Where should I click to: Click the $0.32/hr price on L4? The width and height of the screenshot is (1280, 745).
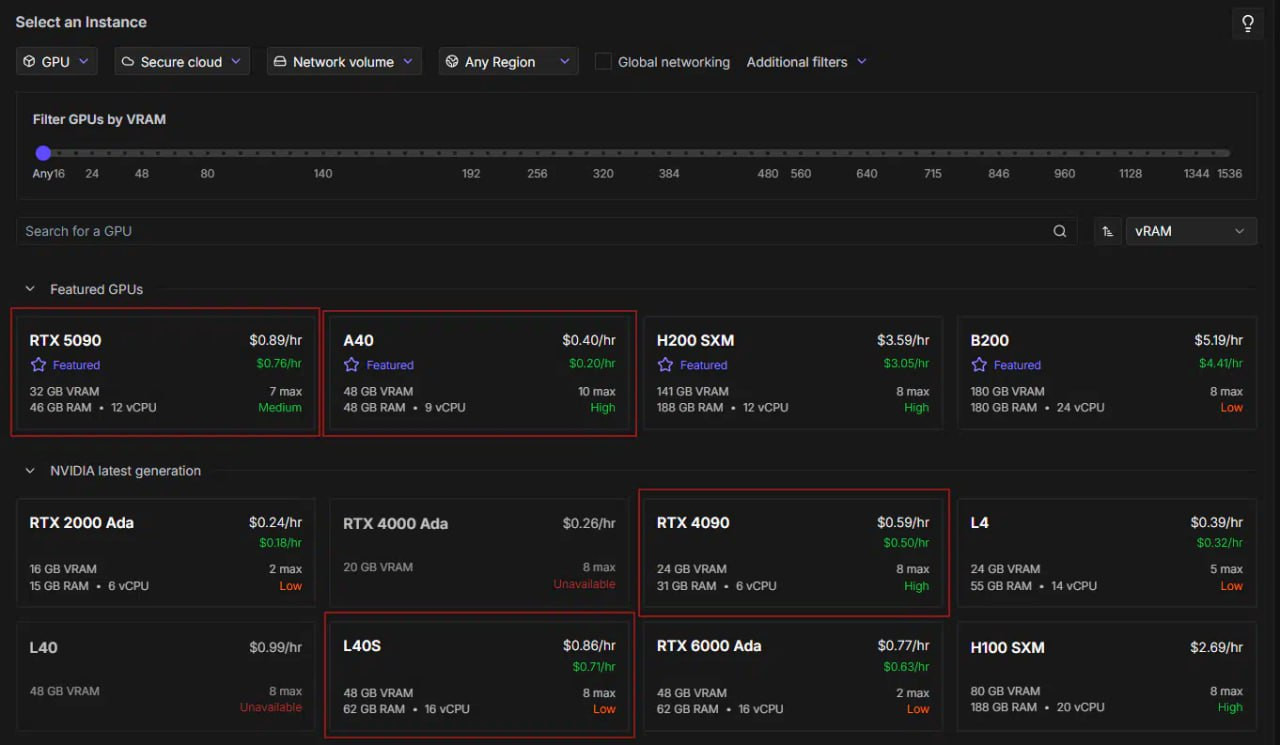click(1220, 543)
